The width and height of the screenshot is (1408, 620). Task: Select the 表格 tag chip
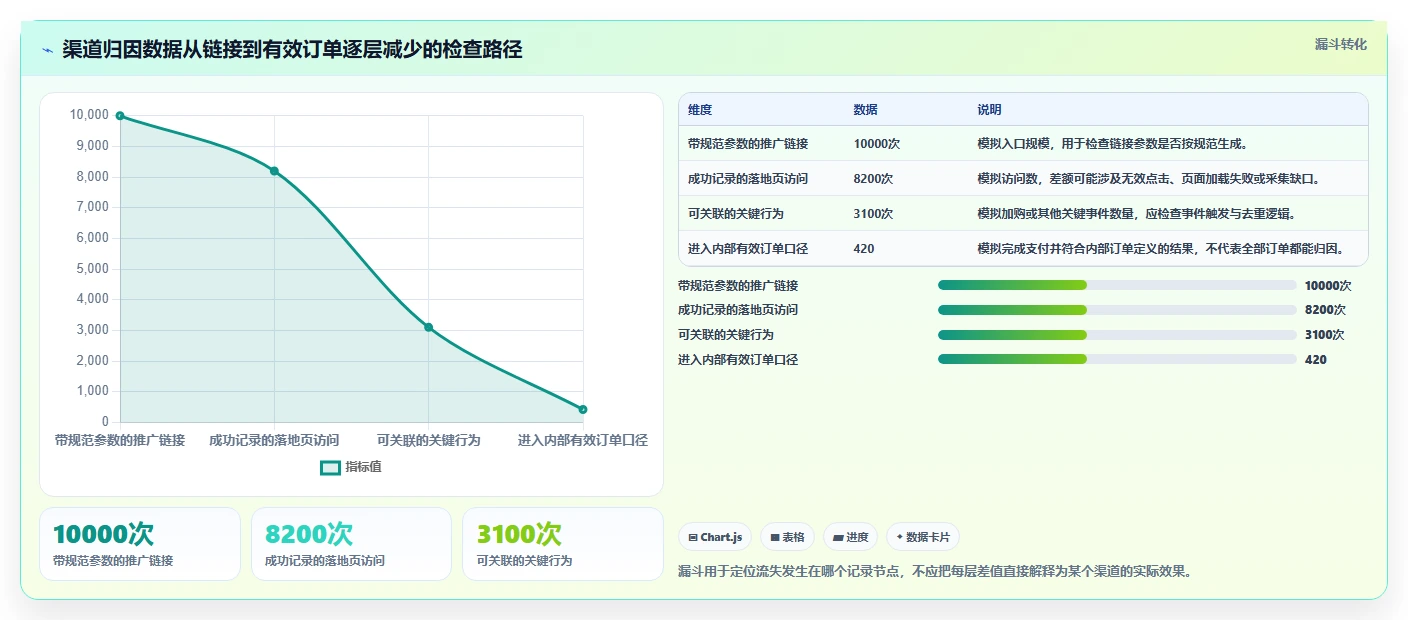tap(787, 537)
